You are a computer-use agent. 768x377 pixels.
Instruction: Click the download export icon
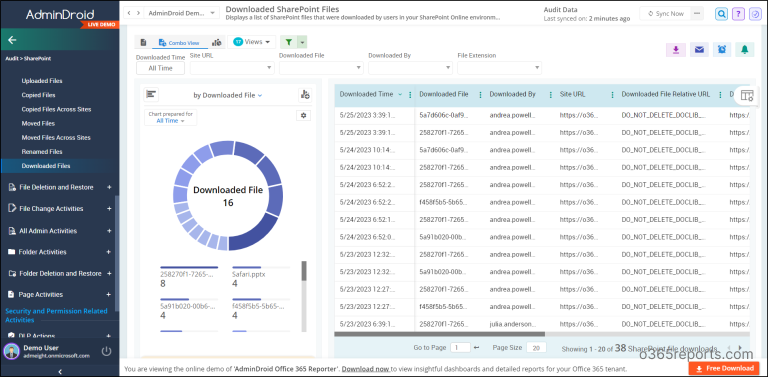(675, 49)
